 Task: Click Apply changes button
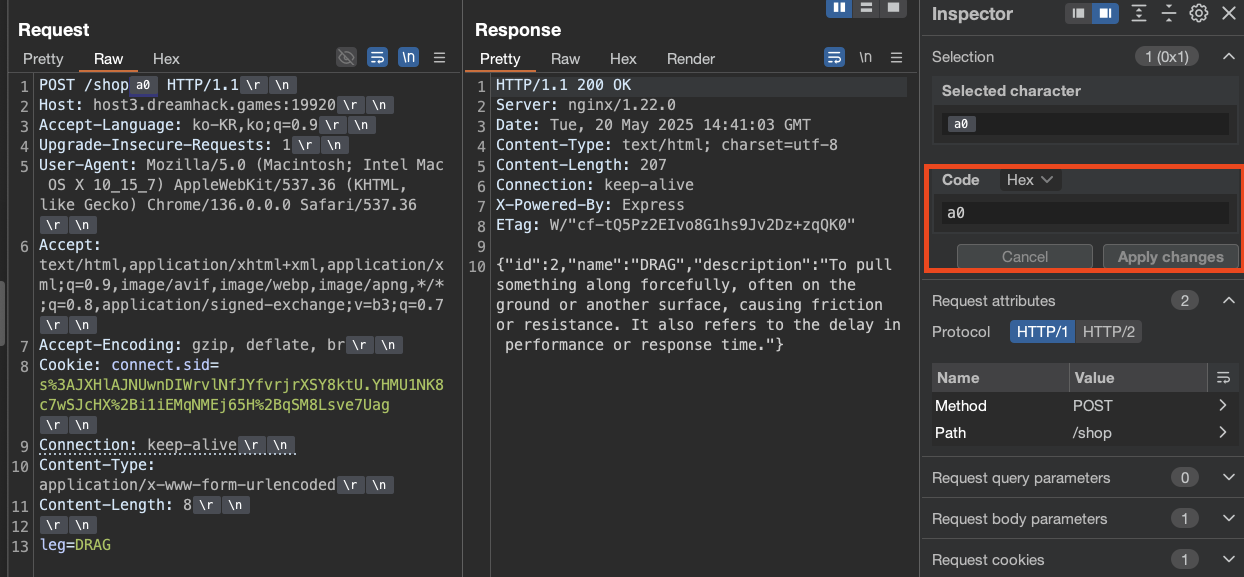pos(1170,257)
